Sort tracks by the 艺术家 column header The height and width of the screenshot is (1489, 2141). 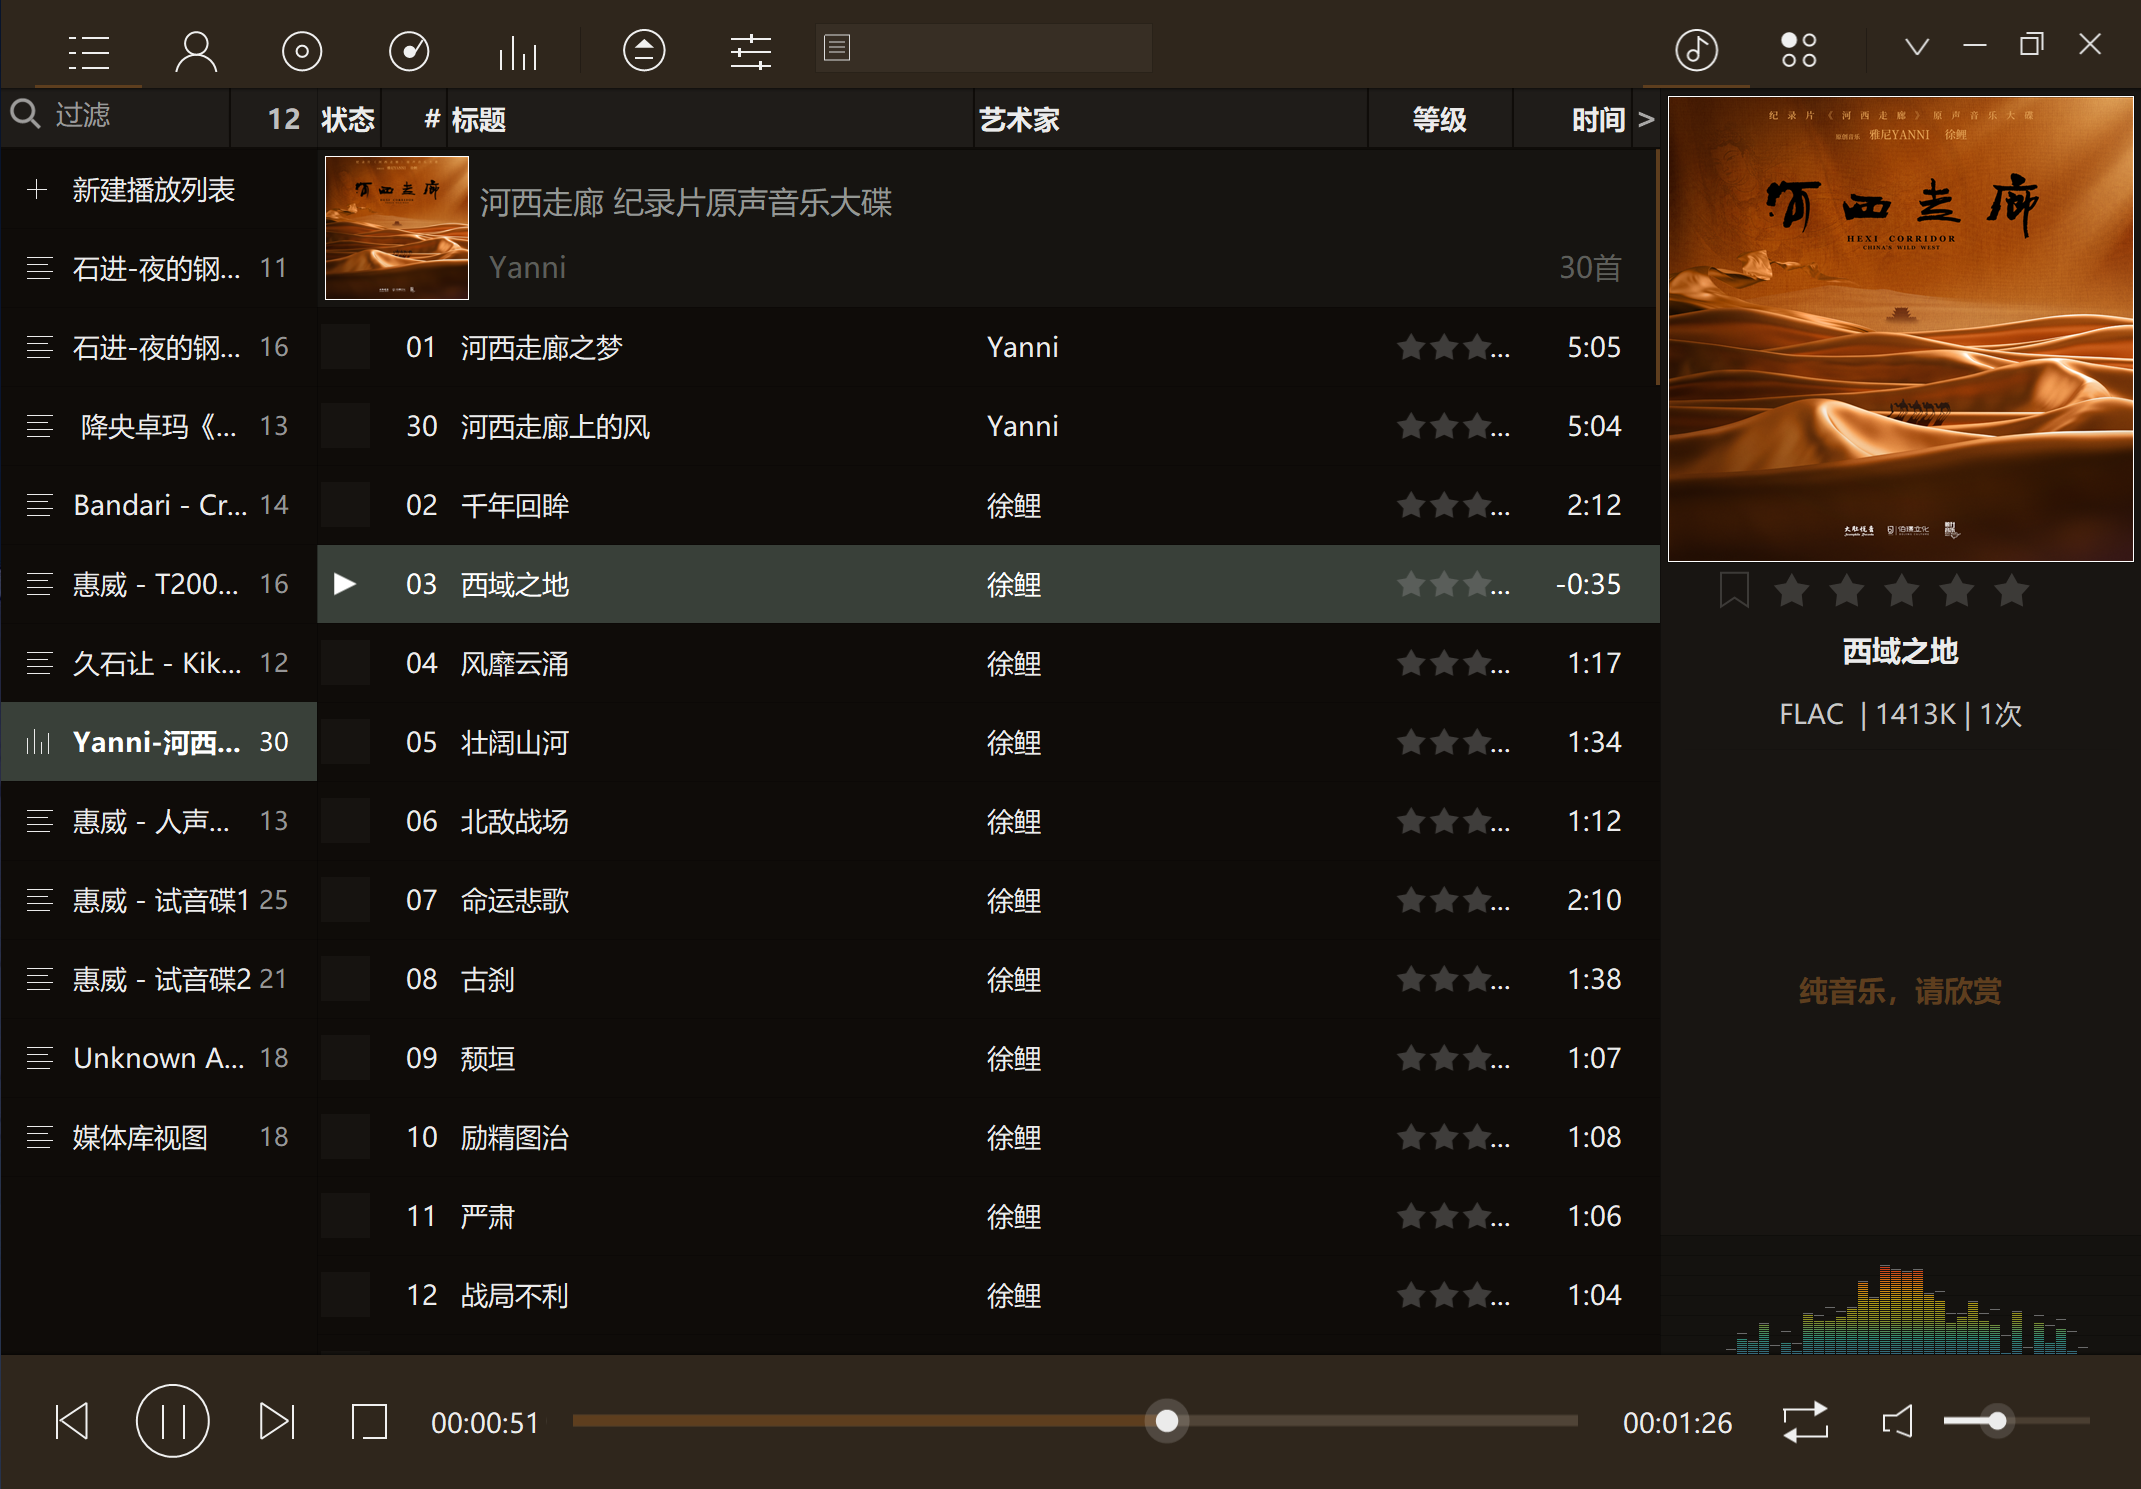(x=1021, y=118)
